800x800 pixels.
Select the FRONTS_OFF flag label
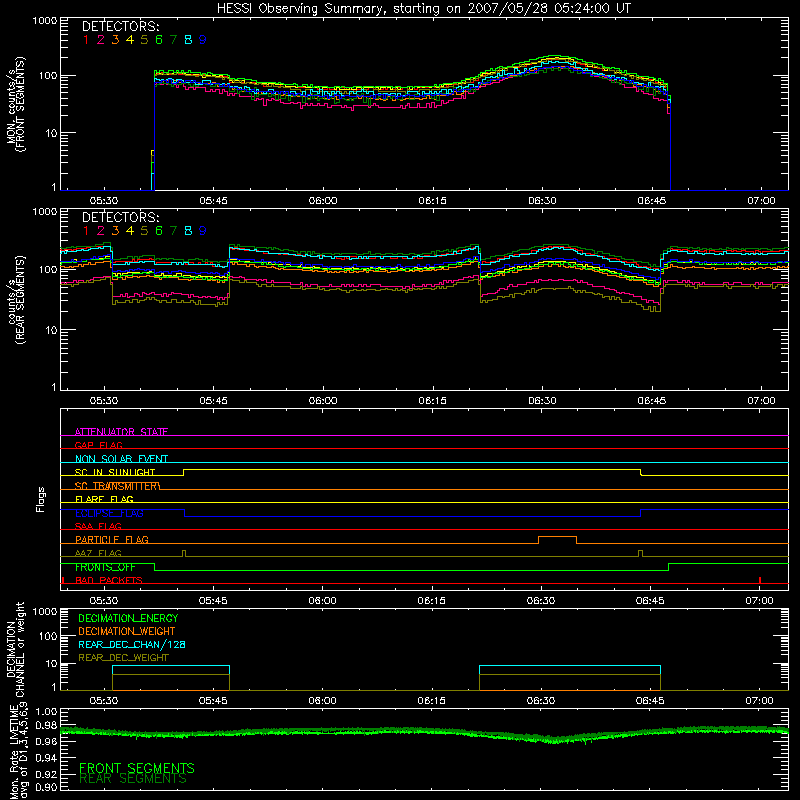pos(105,567)
